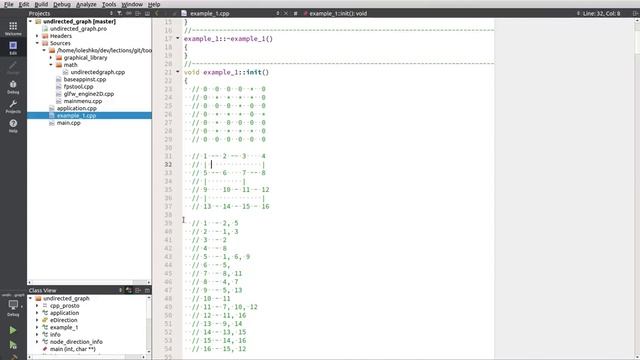
Task: Select example_1.cpp in the project tree
Action: coord(76,116)
